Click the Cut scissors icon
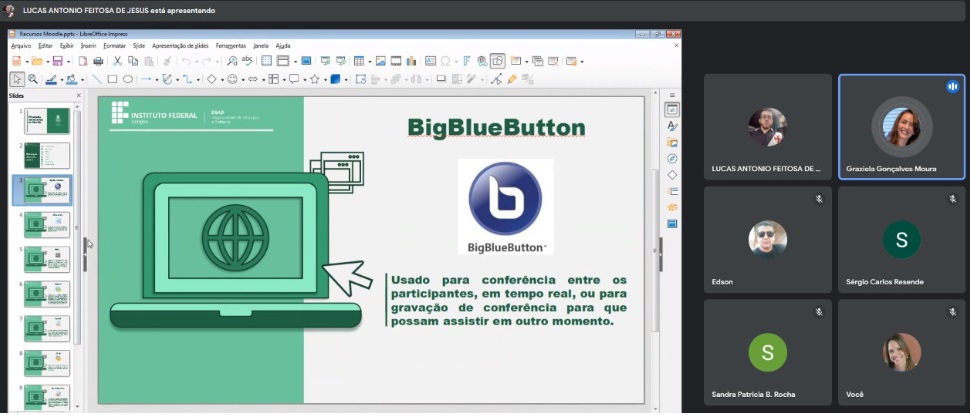This screenshot has width=970, height=415. click(118, 61)
